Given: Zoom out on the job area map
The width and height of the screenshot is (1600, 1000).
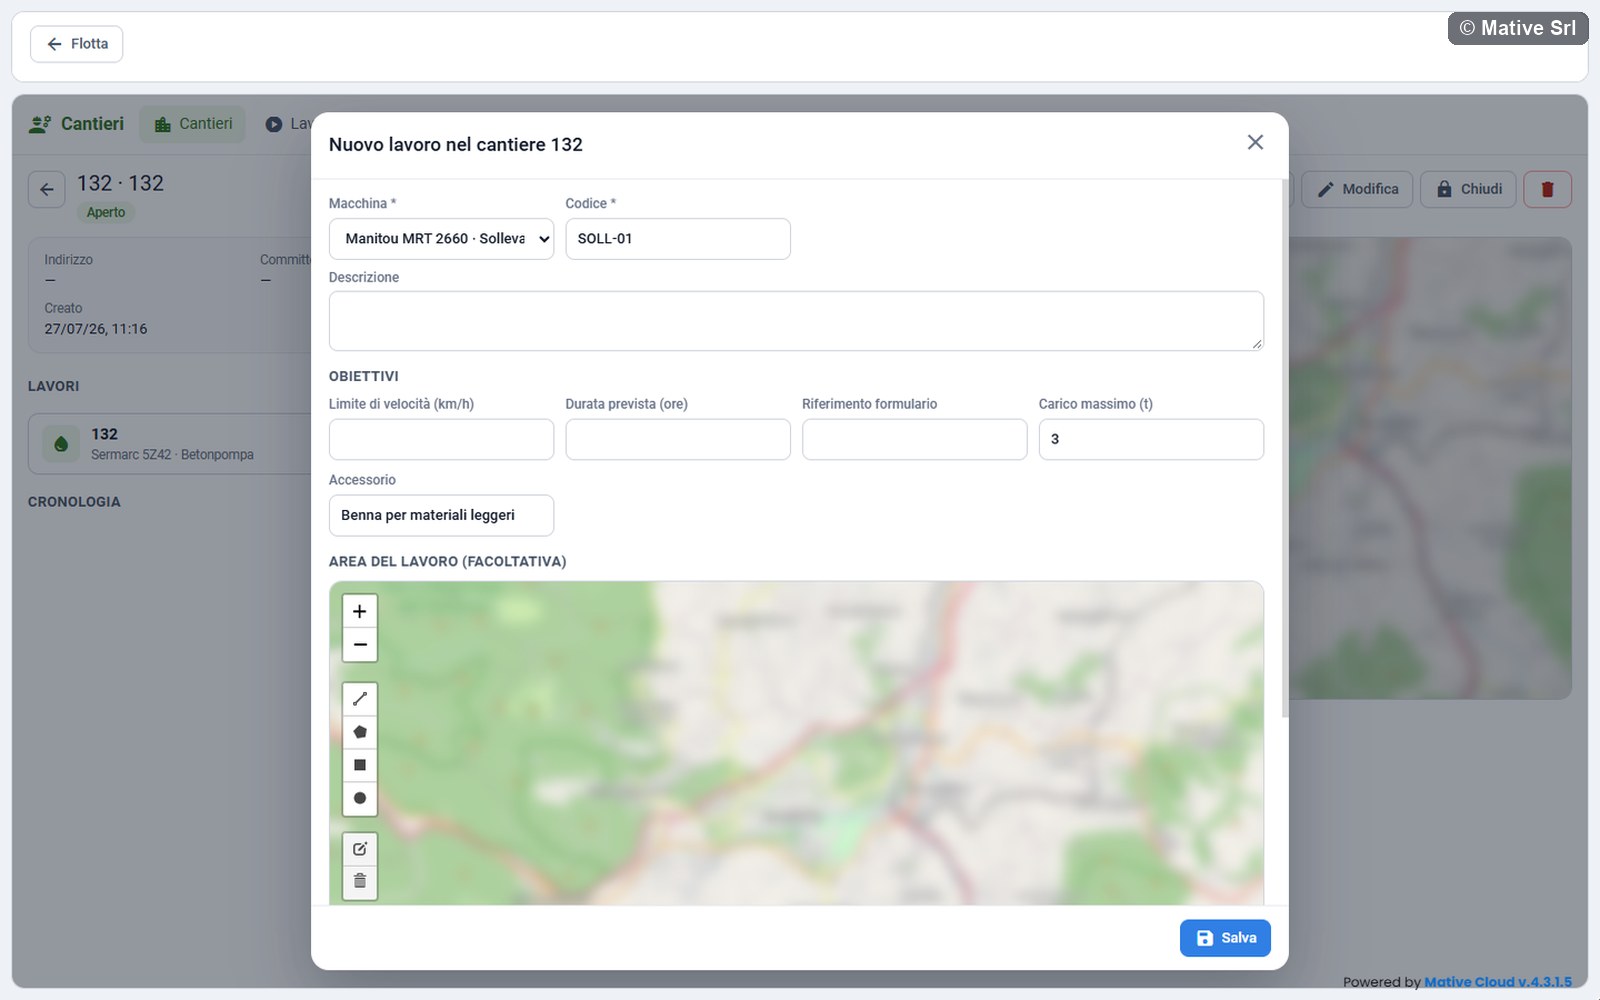Looking at the screenshot, I should pos(360,645).
